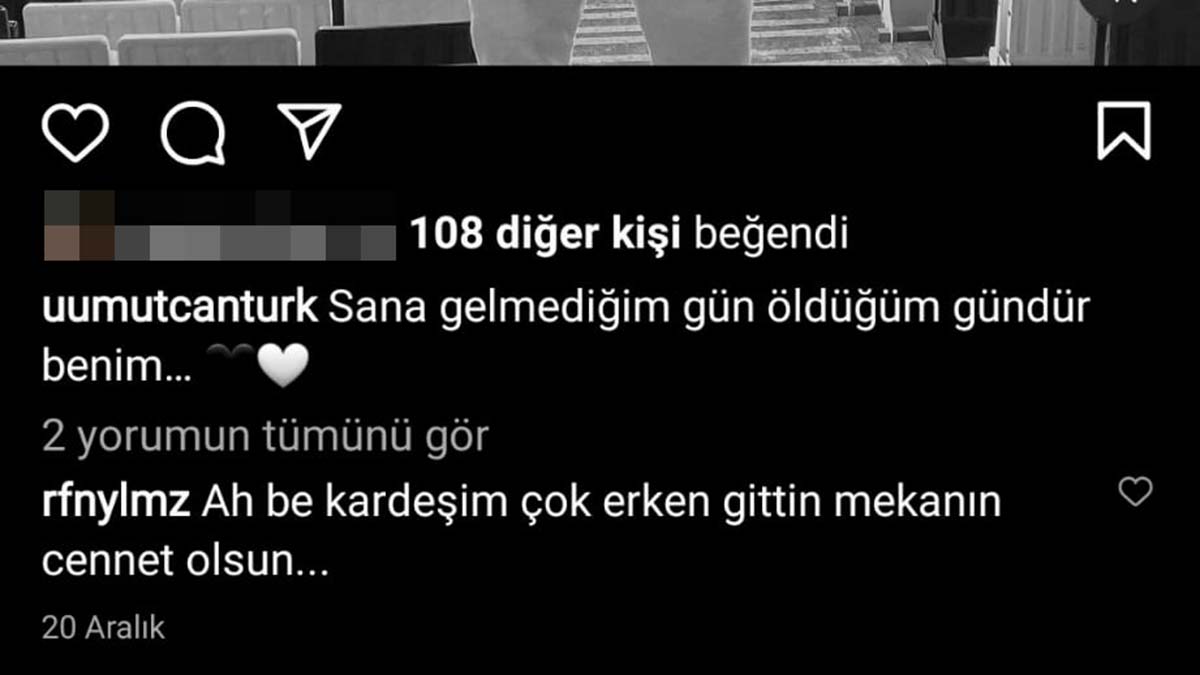This screenshot has width=1200, height=675.
Task: Click the 20 Aralık post date
Action: (103, 628)
